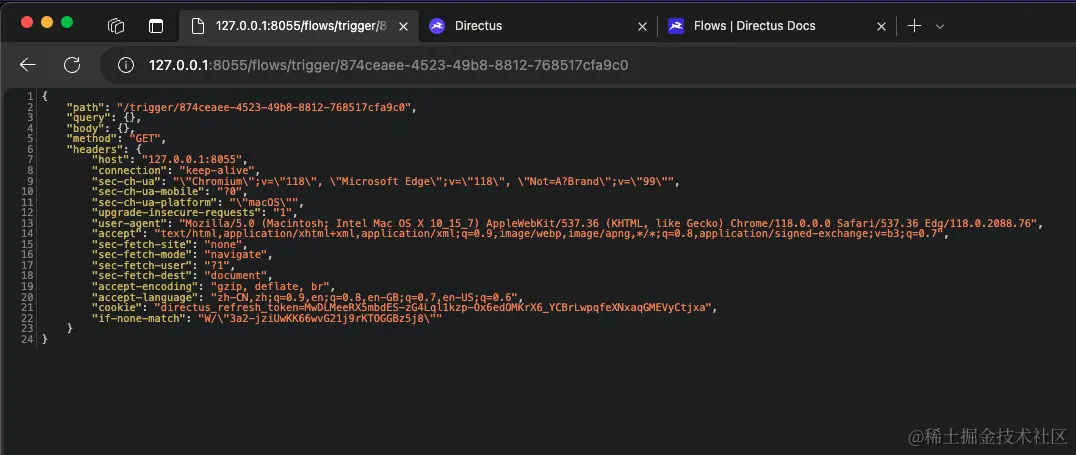Close the 127.0.0.1:8055 flows trigger tab
Screen dimensions: 1076x455
click(404, 26)
